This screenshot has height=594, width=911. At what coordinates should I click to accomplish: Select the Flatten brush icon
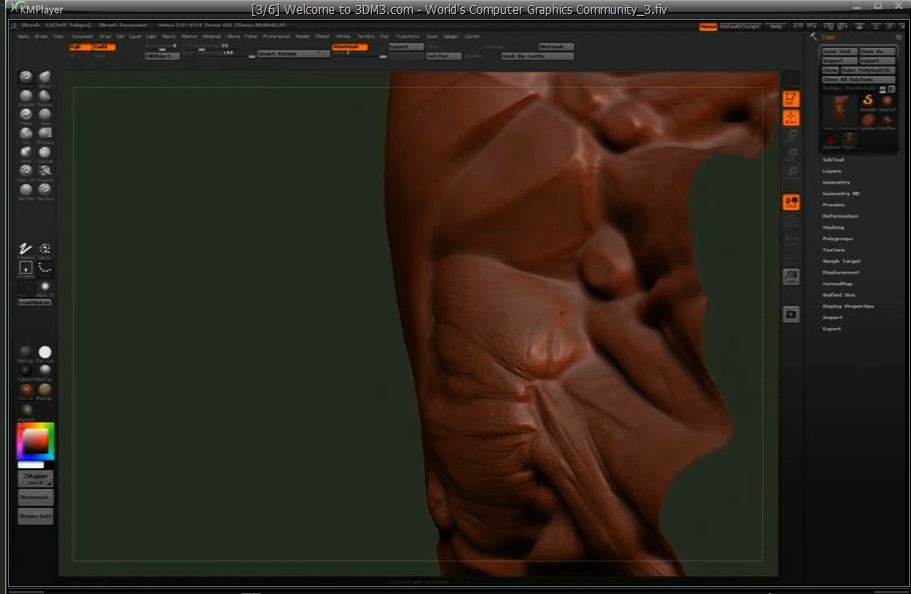(45, 96)
